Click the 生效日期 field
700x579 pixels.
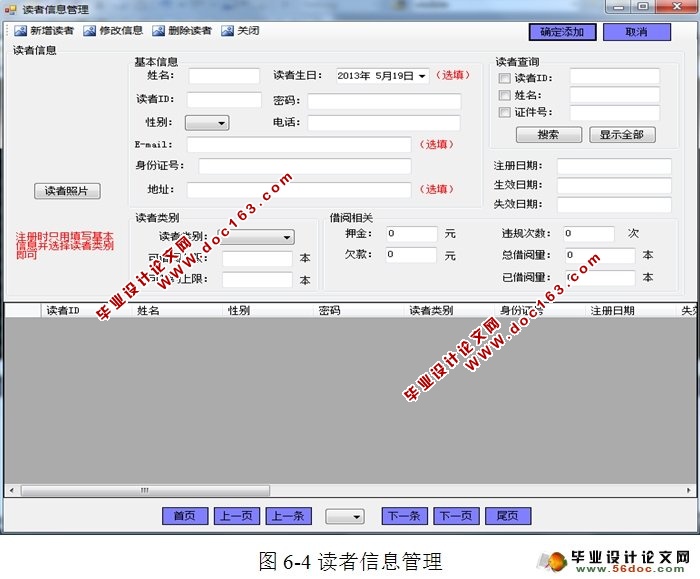click(x=614, y=186)
